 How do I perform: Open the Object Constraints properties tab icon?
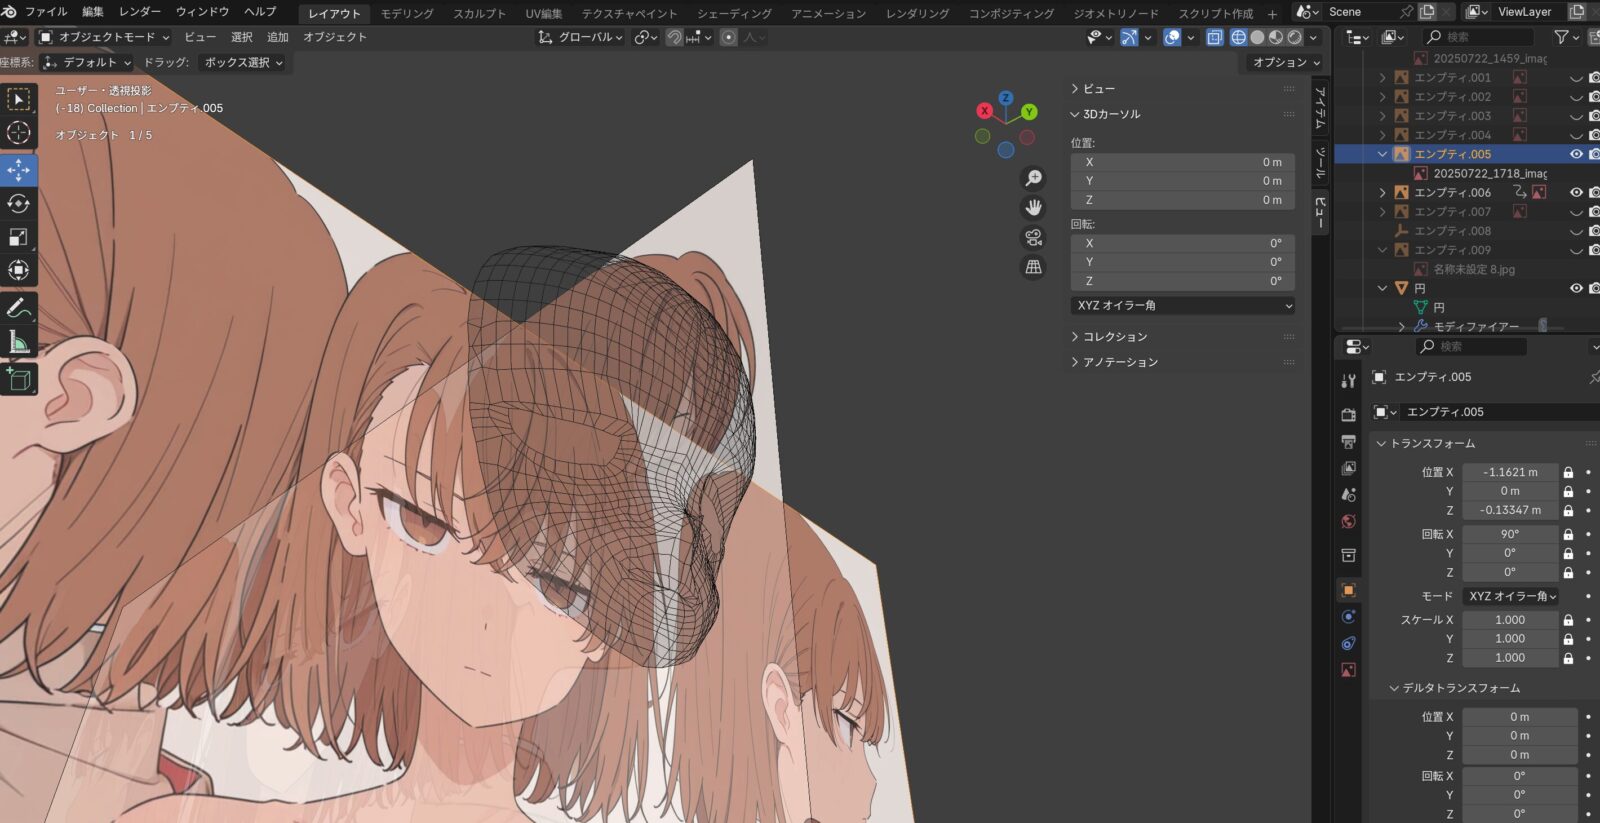tap(1348, 643)
